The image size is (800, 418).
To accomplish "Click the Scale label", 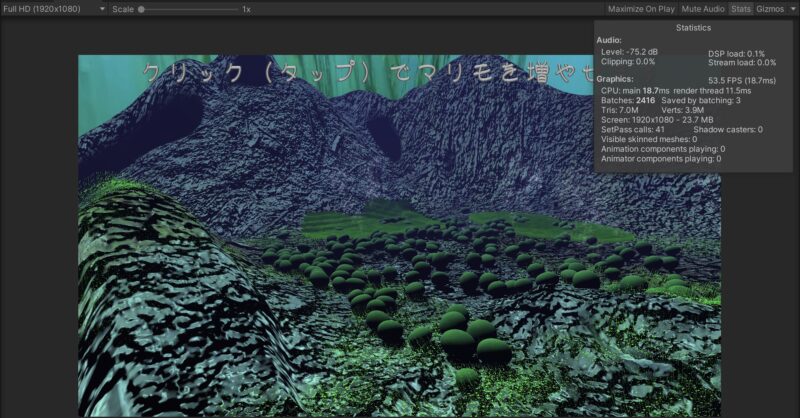I will click(123, 9).
